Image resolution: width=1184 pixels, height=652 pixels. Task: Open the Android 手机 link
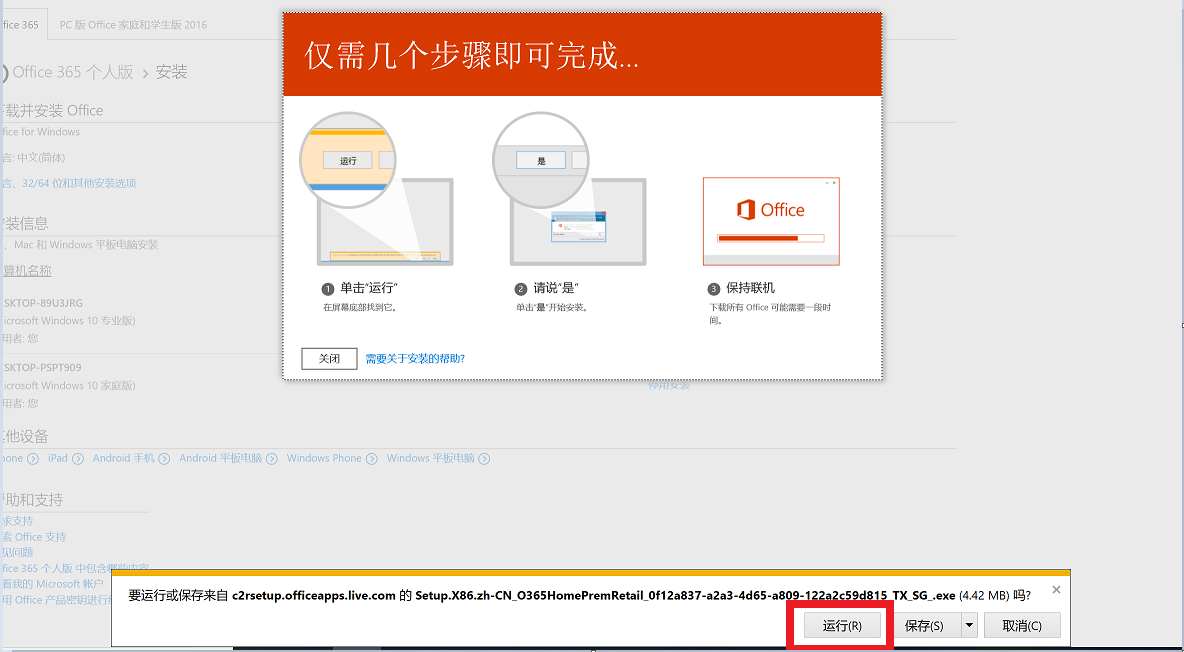click(124, 458)
